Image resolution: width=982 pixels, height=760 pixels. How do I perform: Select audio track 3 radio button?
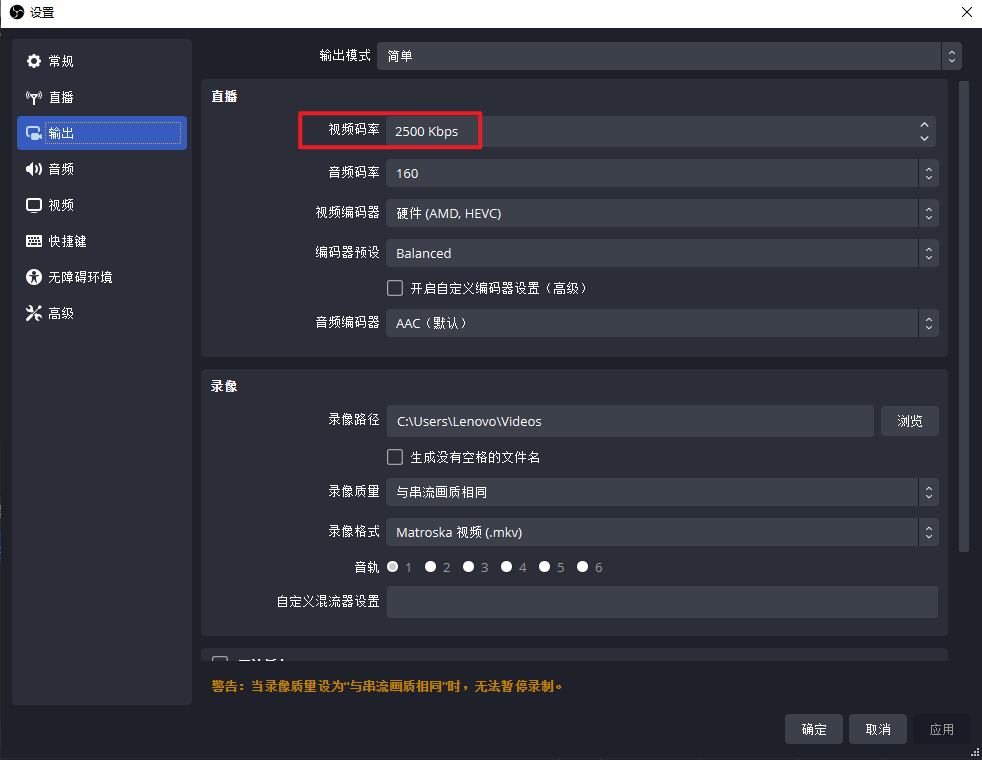coord(468,567)
